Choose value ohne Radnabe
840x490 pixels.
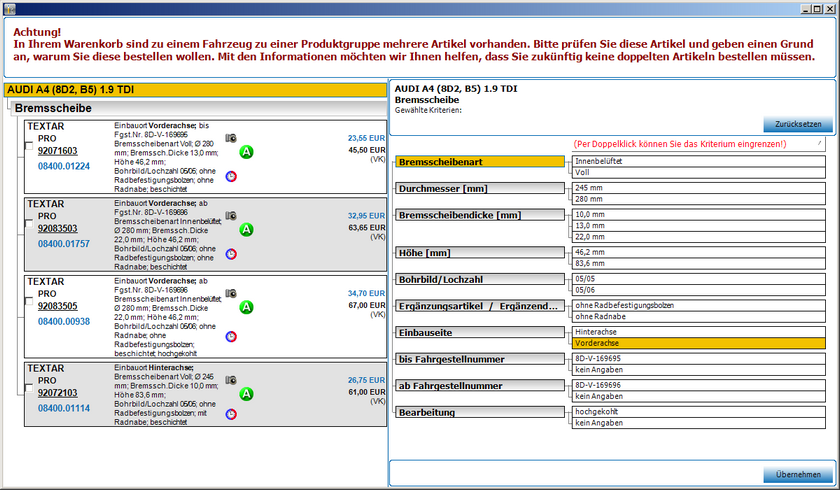[699, 316]
